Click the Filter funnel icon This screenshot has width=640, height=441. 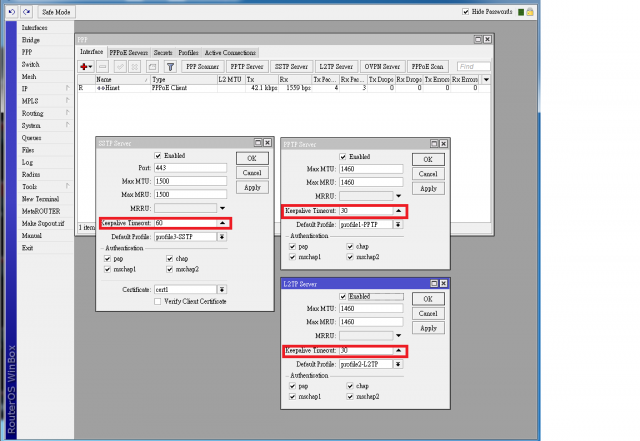(x=170, y=67)
